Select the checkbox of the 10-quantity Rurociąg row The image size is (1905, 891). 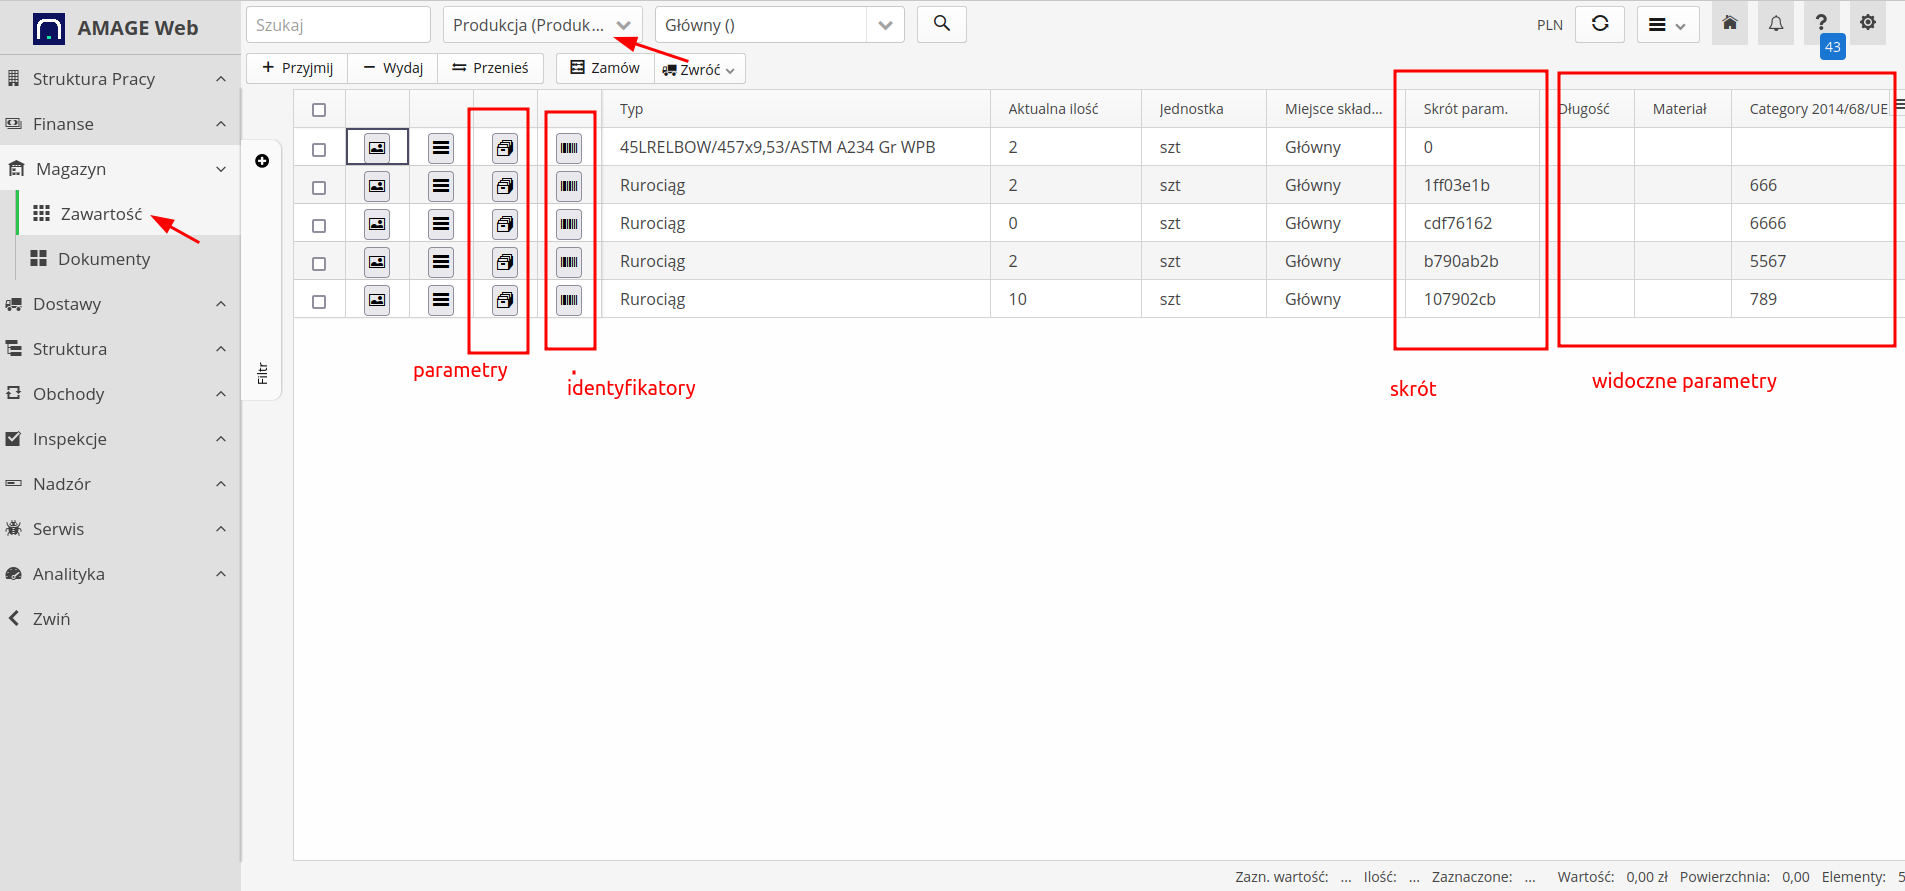pyautogui.click(x=319, y=302)
